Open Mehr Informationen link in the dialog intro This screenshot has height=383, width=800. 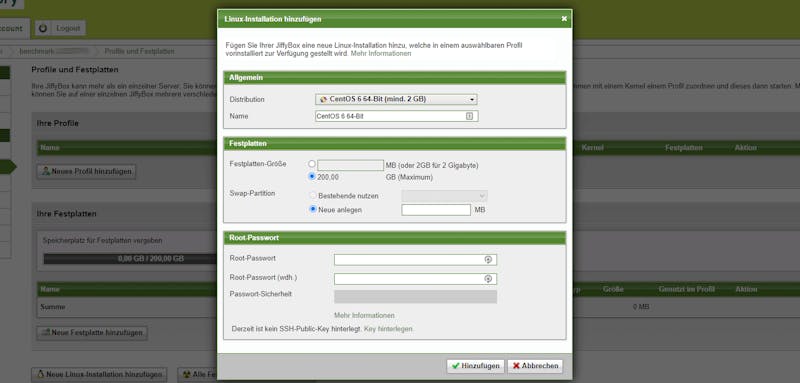[x=381, y=53]
